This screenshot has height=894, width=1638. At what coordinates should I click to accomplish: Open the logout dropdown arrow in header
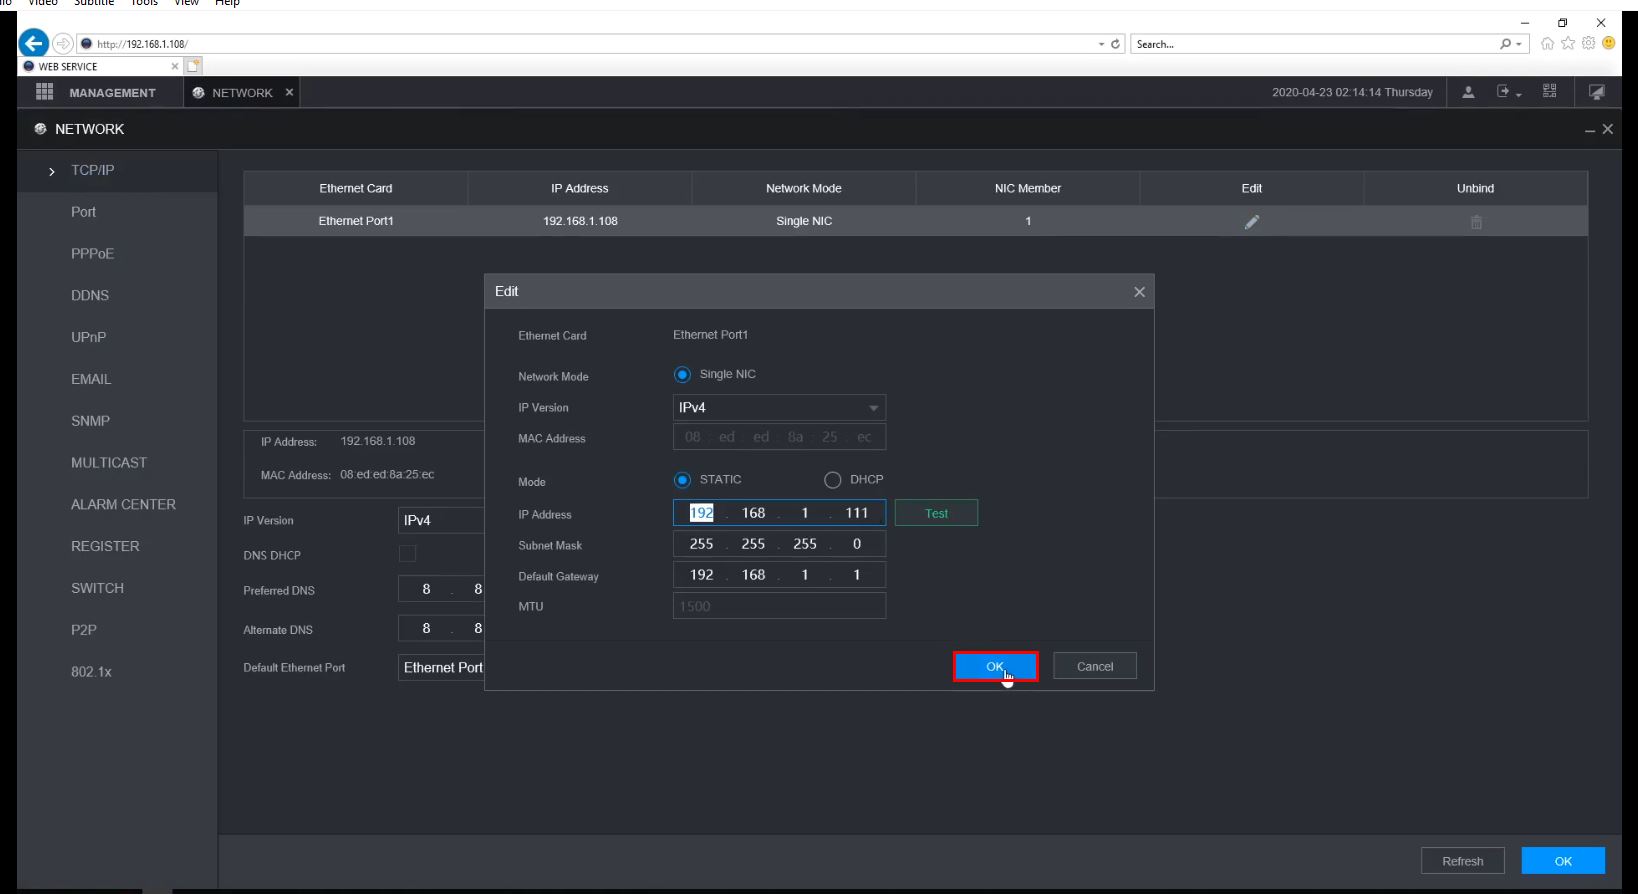pos(1518,94)
